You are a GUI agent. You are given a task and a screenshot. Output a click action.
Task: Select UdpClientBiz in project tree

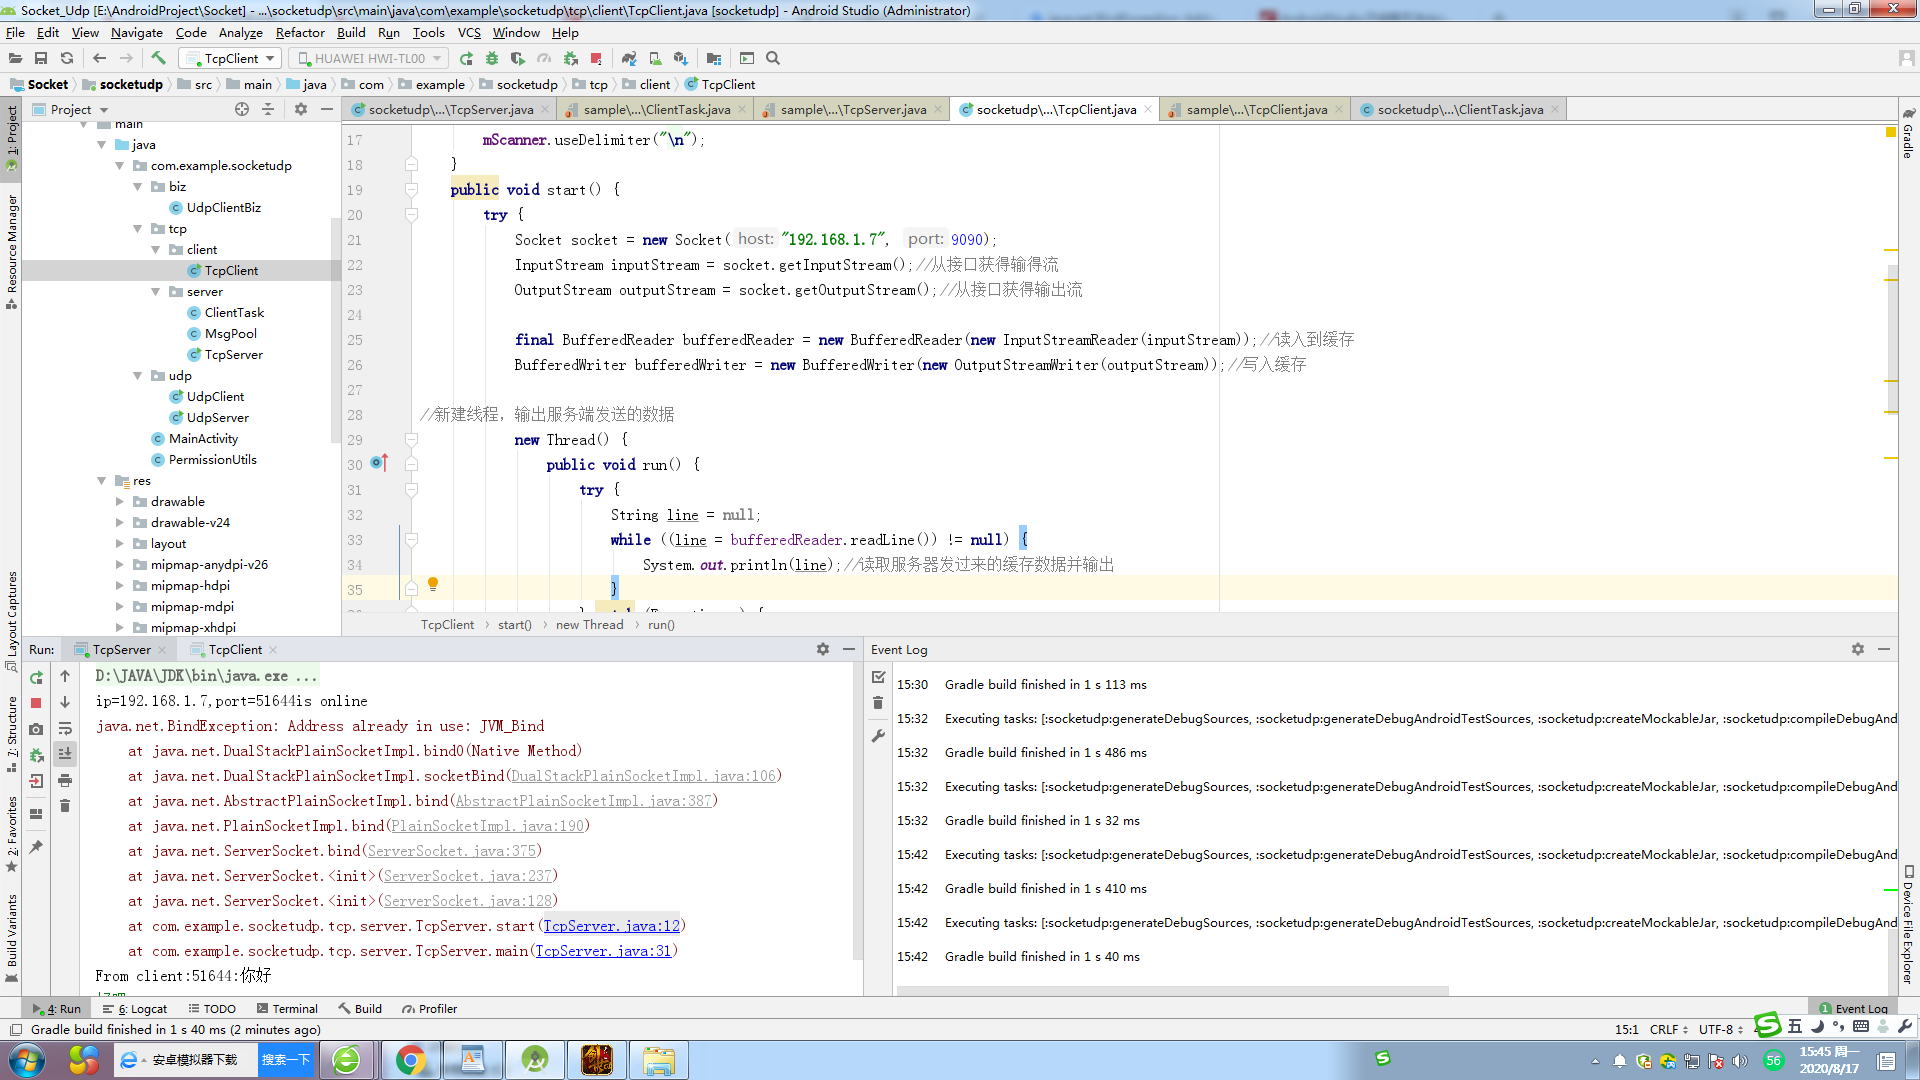coord(224,208)
